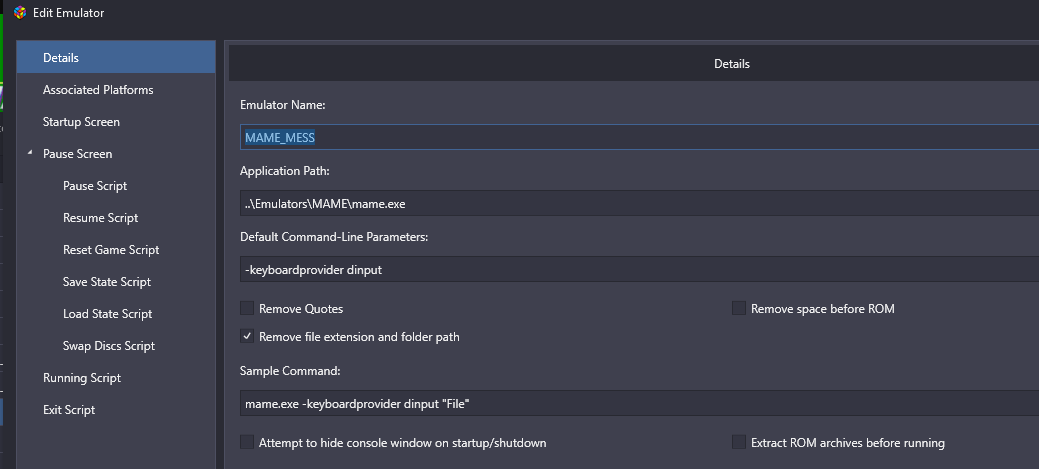The image size is (1039, 469).
Task: Enable Remove space before ROM checkbox
Action: tap(739, 308)
